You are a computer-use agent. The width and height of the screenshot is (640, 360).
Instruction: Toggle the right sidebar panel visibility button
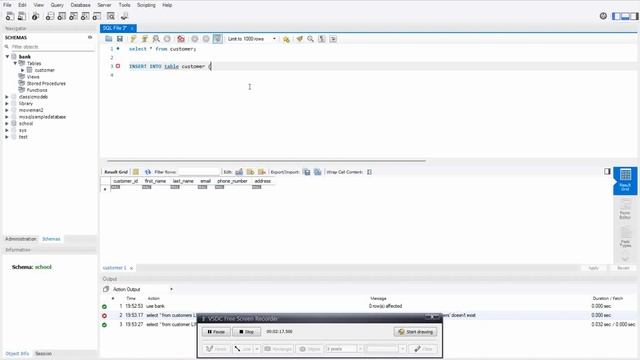(634, 16)
